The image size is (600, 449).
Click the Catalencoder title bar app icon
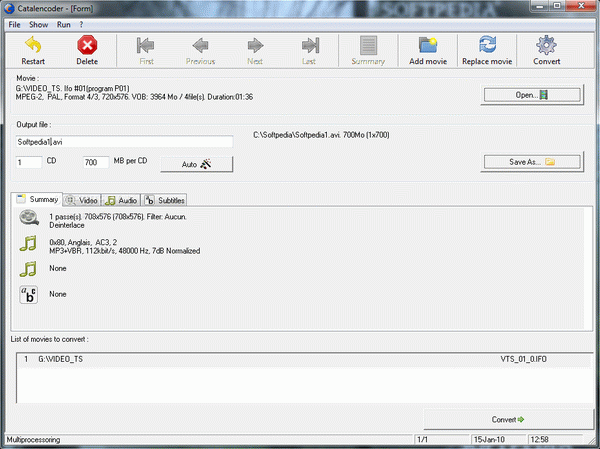[x=9, y=8]
